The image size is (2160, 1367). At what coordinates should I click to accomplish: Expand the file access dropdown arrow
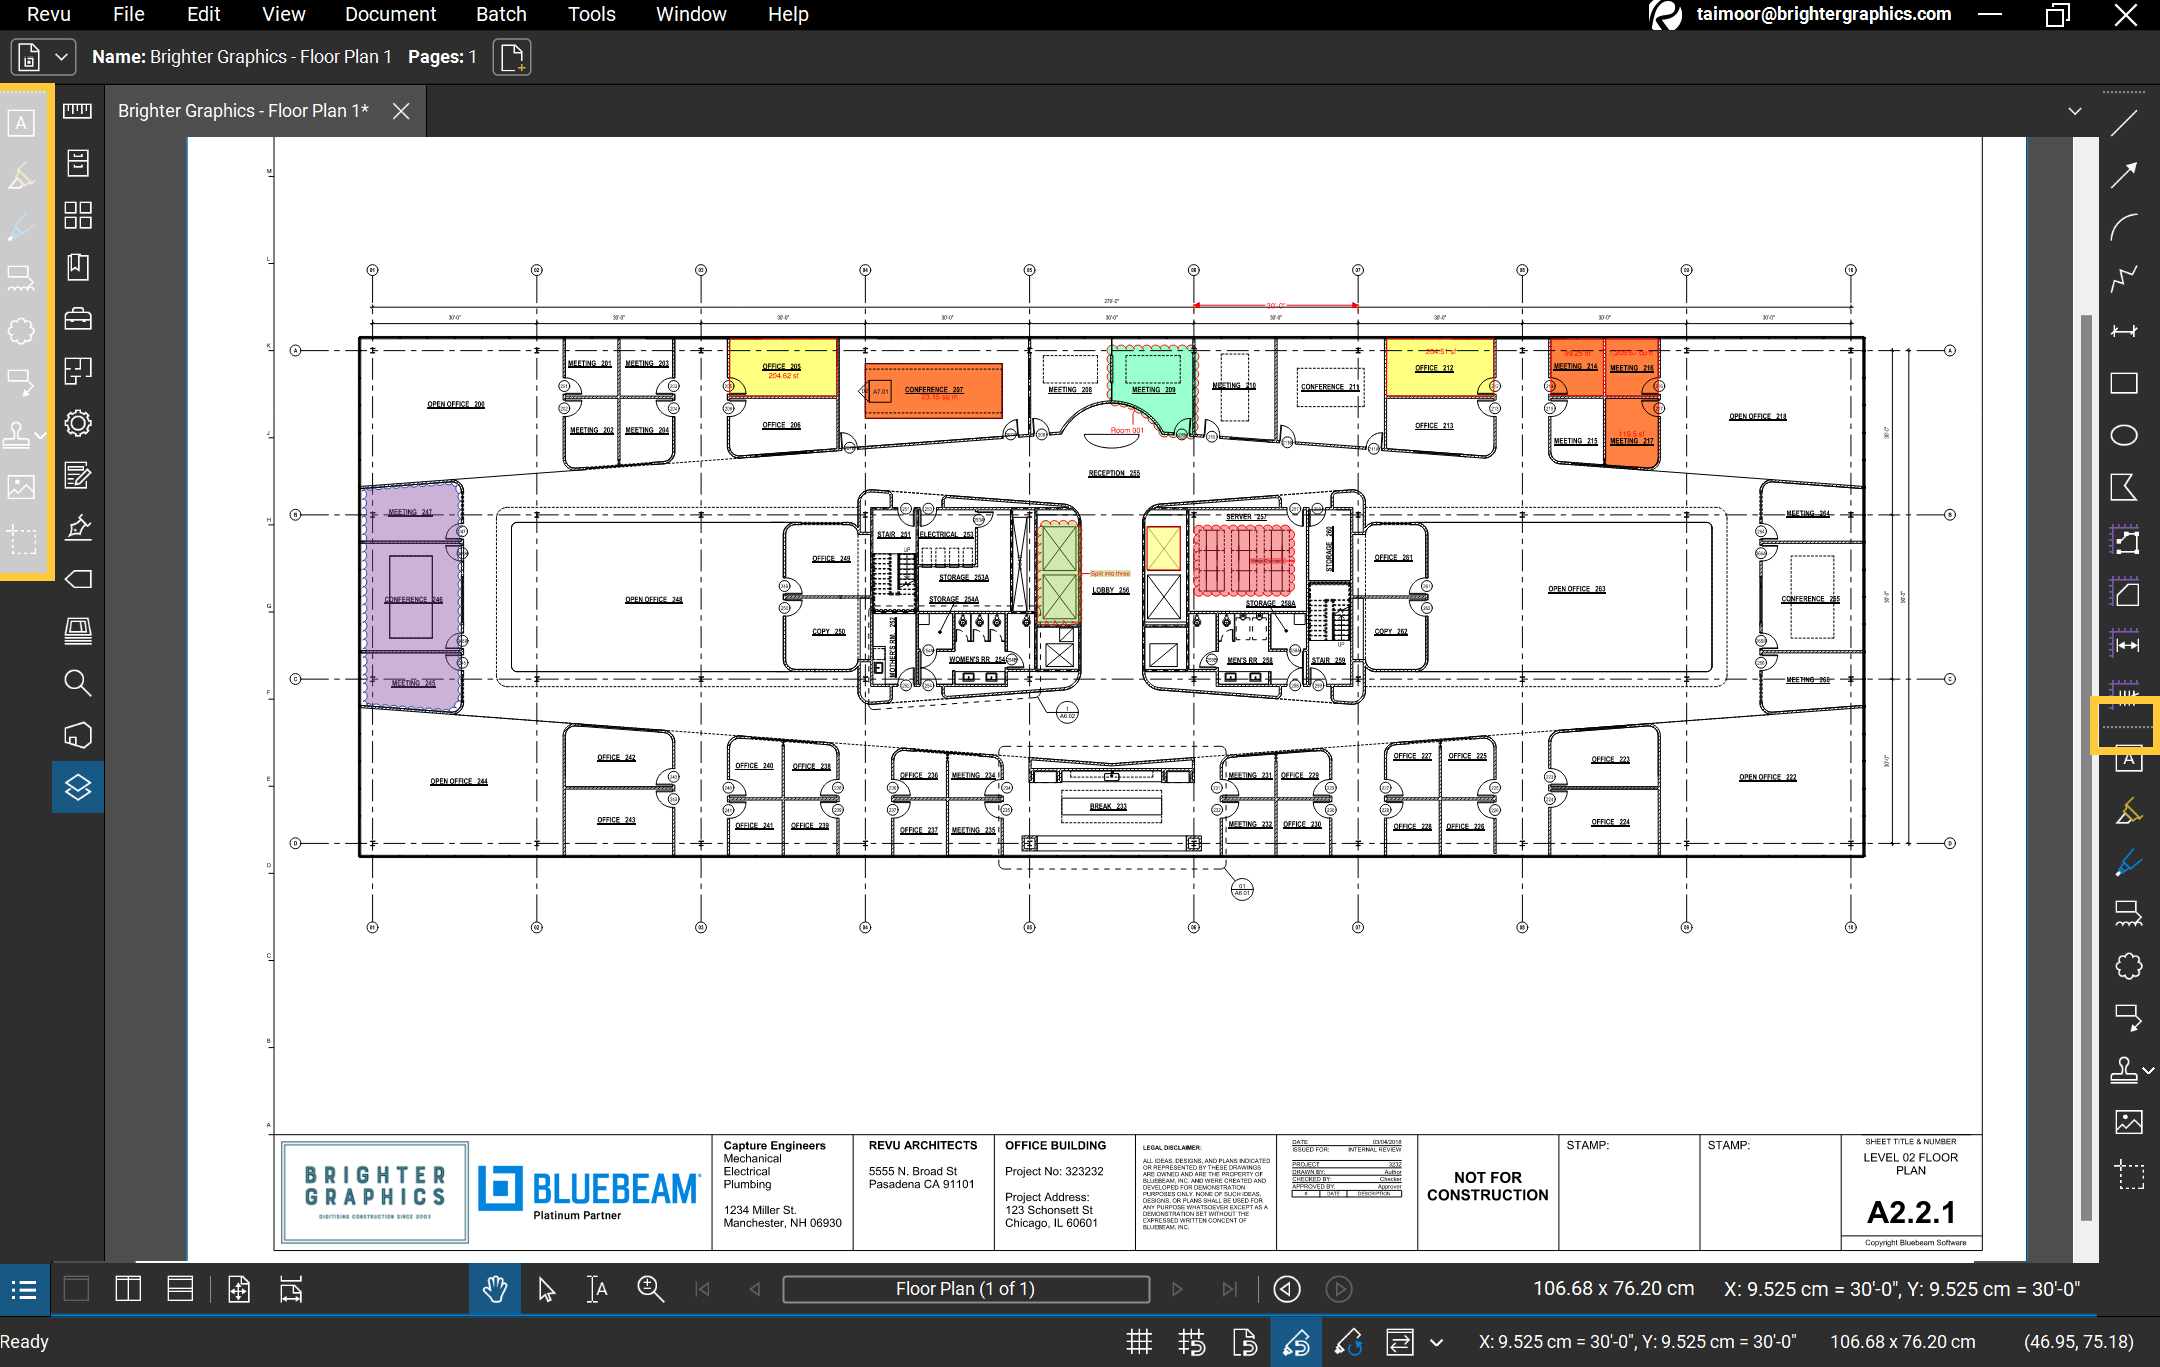pos(61,57)
